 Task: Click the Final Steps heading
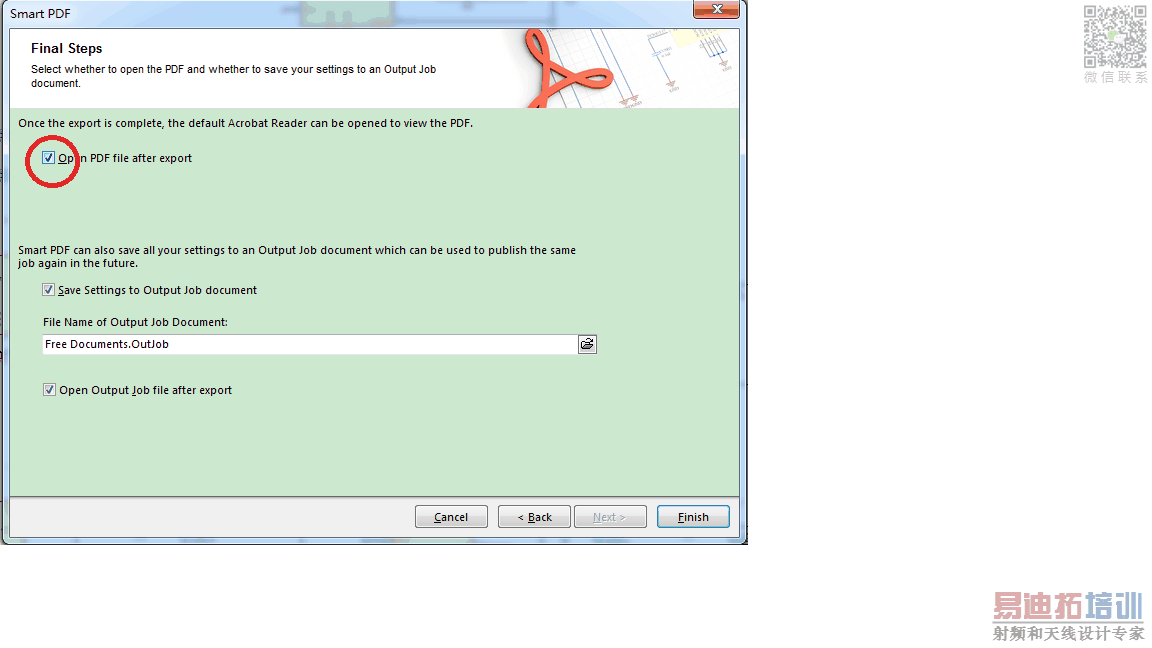tap(66, 48)
